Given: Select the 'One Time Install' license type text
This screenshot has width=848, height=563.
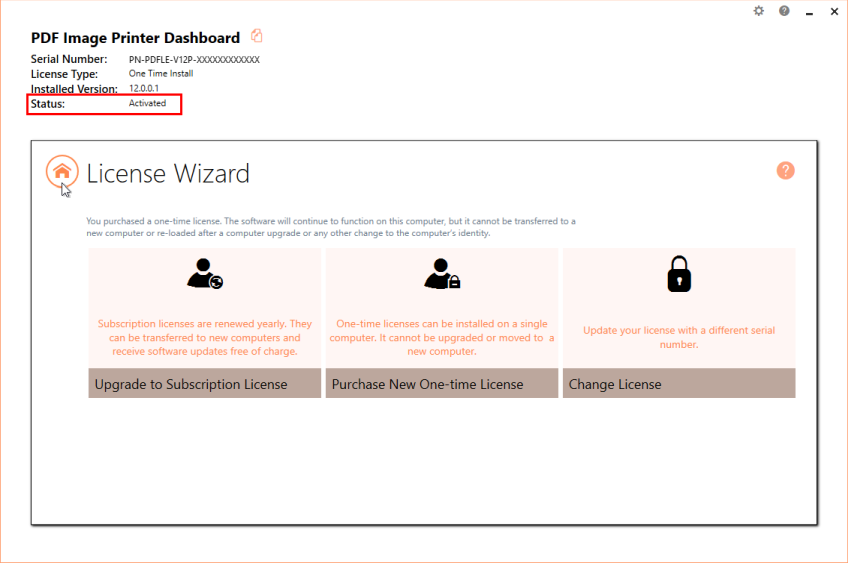Looking at the screenshot, I should point(161,74).
